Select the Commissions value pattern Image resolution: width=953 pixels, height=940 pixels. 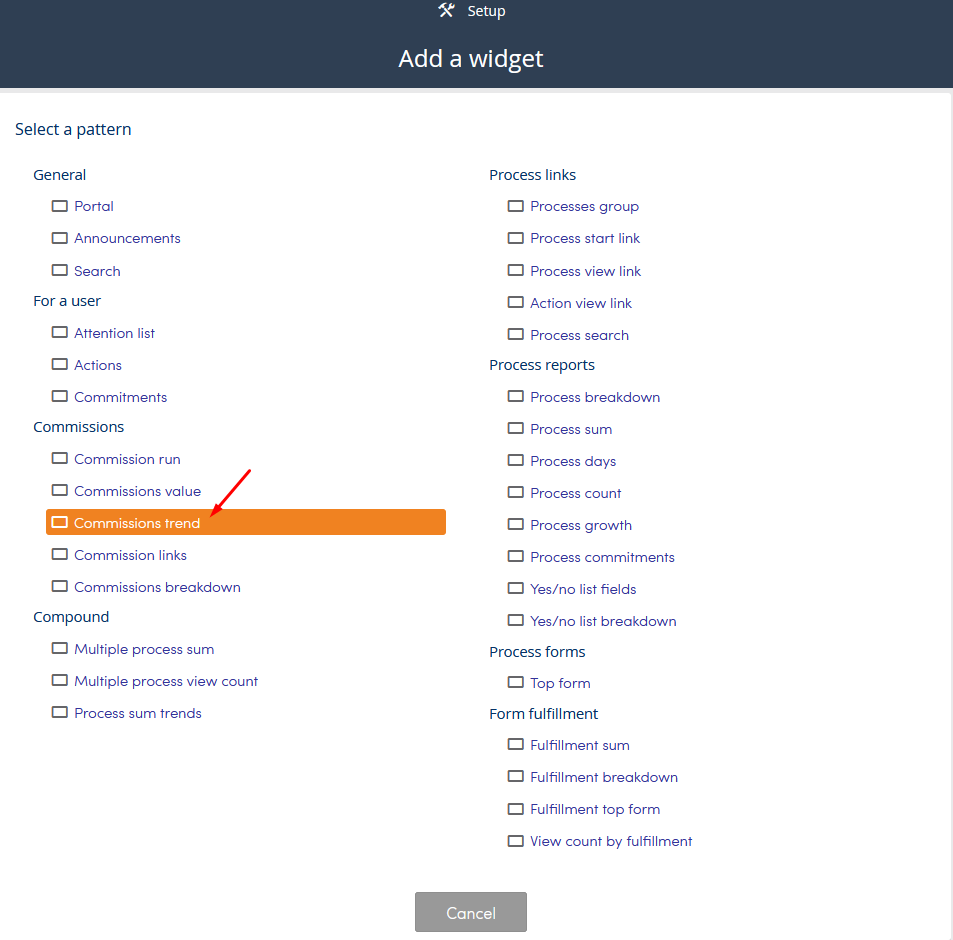pos(137,491)
